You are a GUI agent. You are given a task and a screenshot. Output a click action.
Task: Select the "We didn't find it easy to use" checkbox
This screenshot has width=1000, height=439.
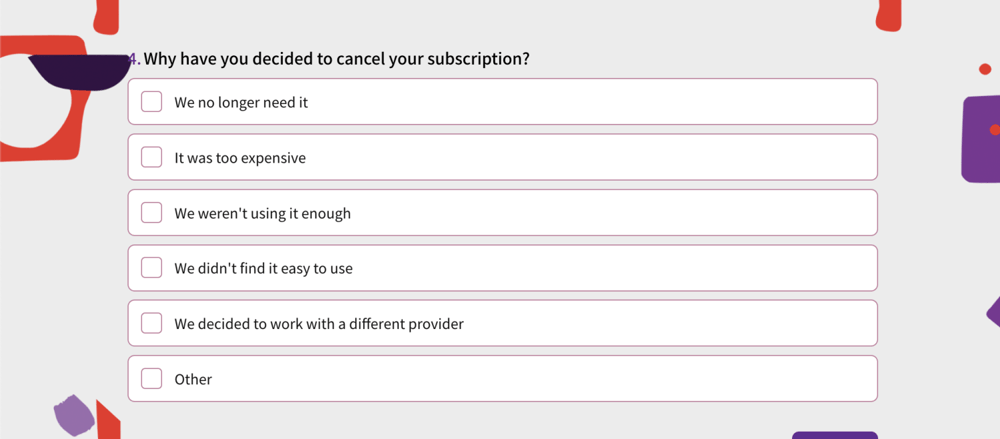coord(152,268)
